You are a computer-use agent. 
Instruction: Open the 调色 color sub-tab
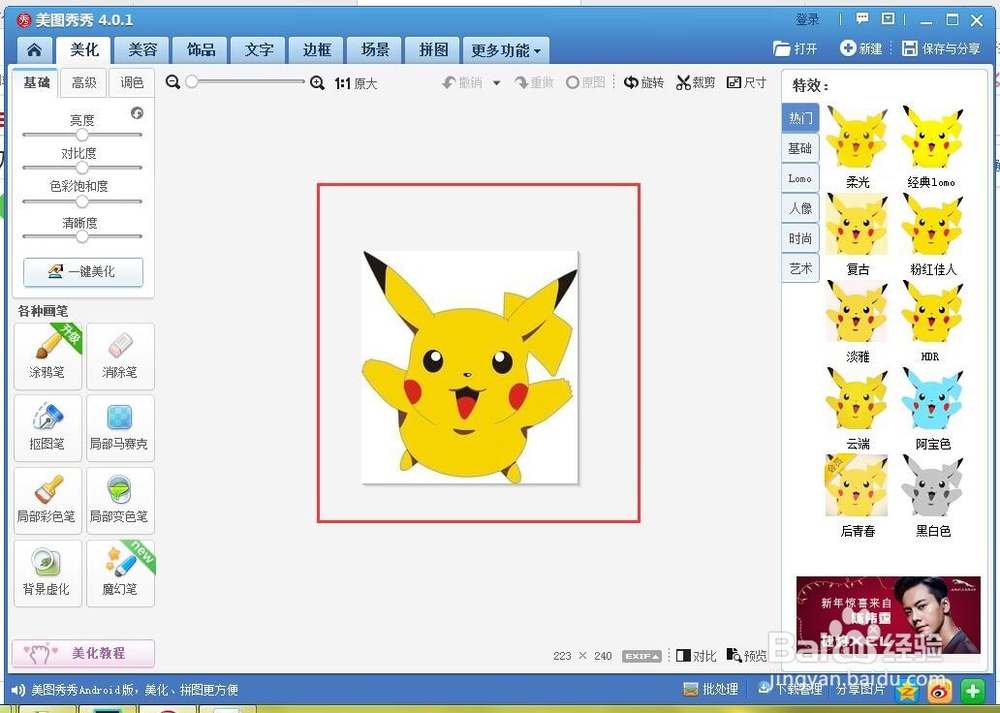132,82
